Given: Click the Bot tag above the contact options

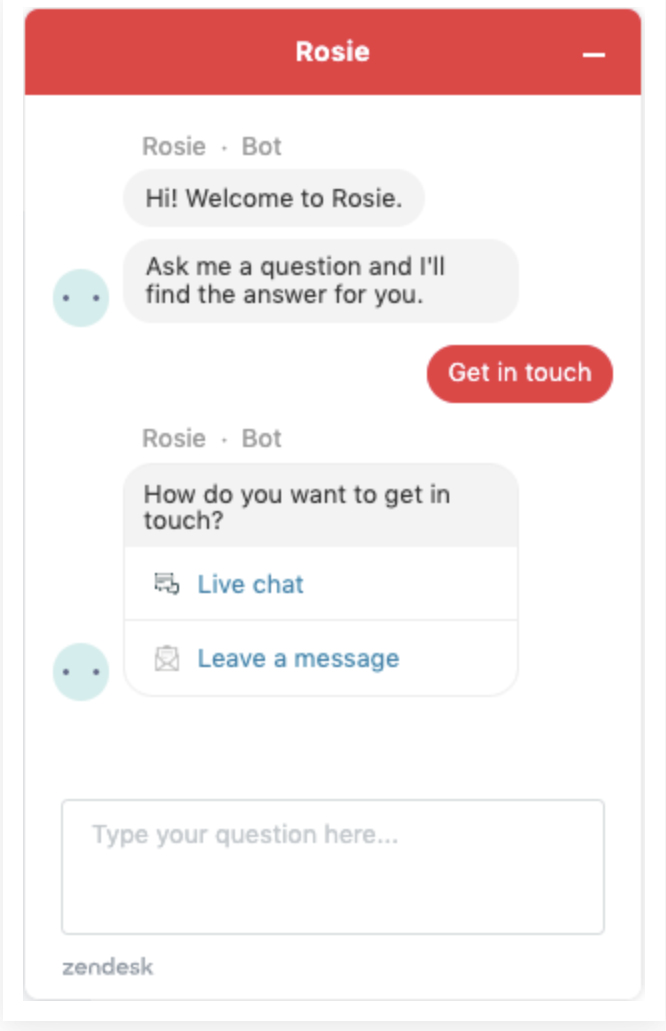Looking at the screenshot, I should click(262, 439).
